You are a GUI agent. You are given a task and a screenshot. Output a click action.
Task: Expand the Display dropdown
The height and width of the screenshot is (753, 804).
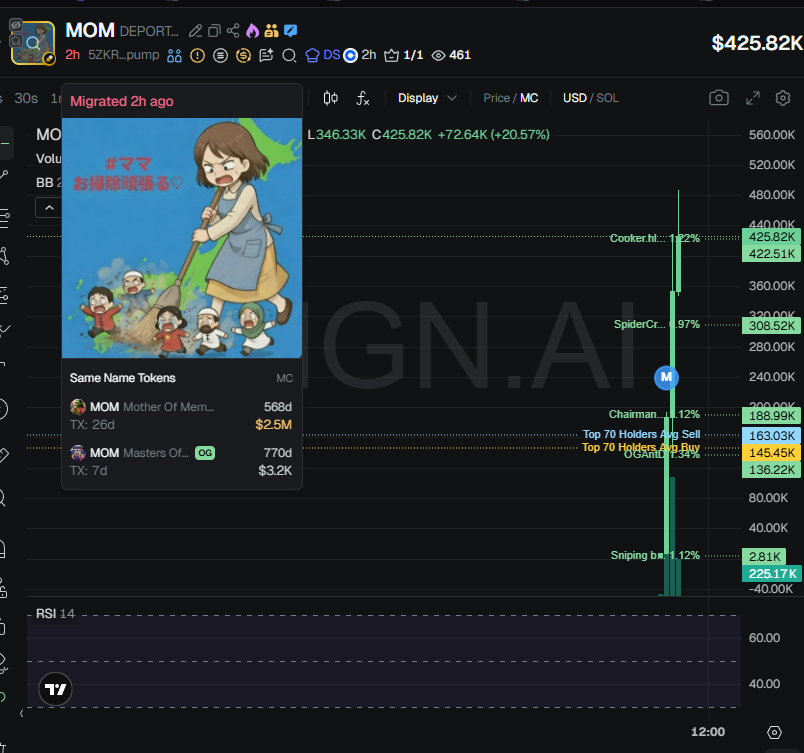click(x=427, y=98)
